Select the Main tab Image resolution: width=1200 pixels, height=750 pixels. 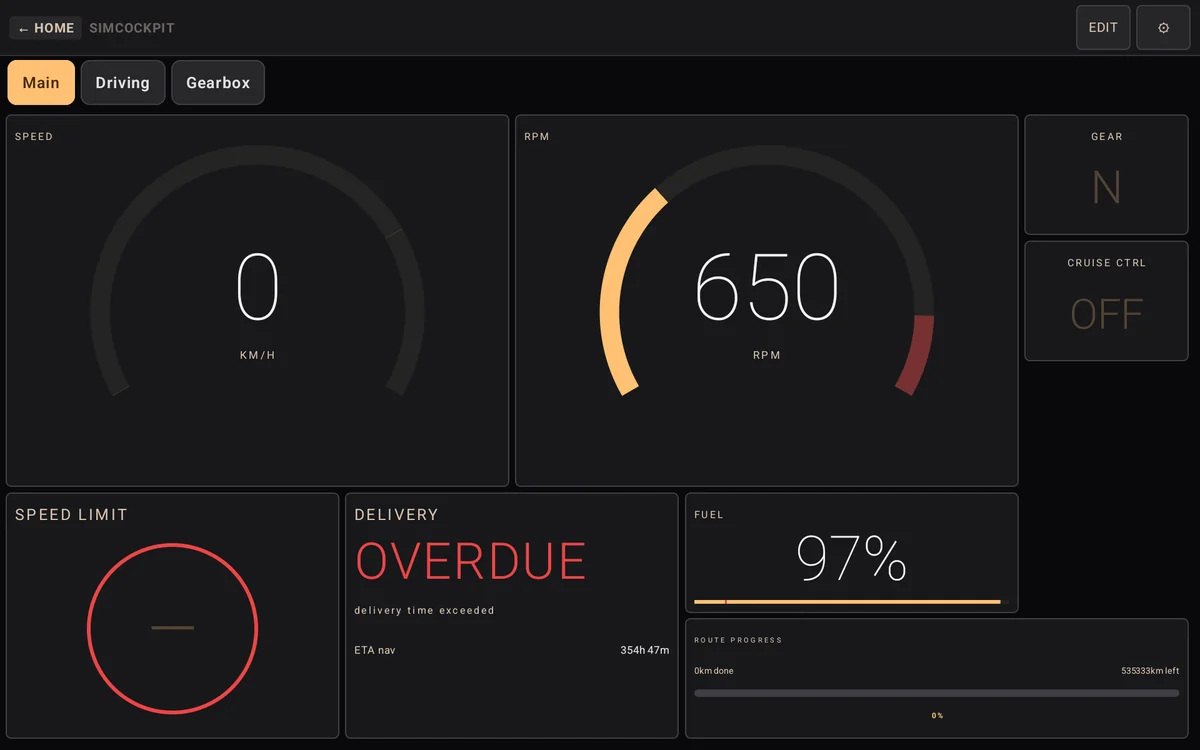click(x=41, y=83)
